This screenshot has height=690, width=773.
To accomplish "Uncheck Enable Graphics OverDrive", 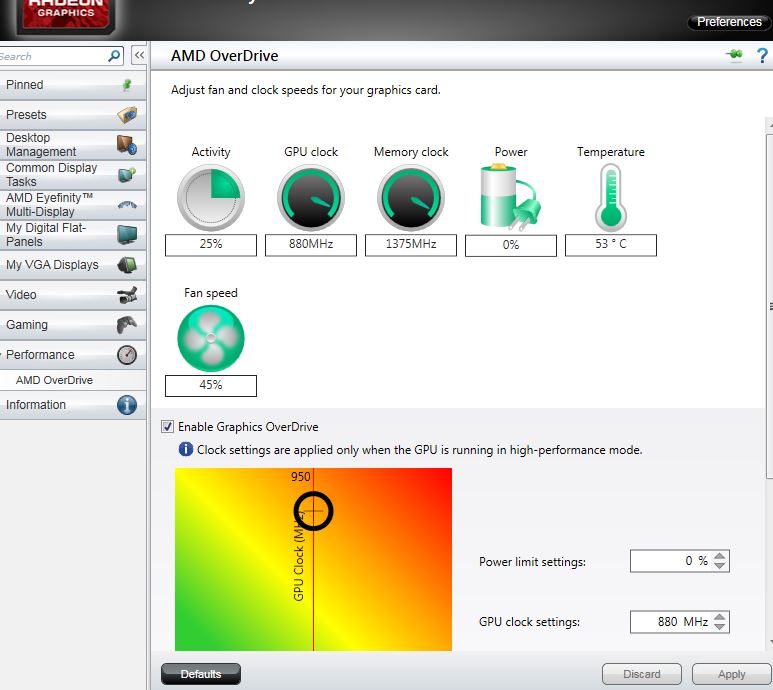I will tap(168, 426).
